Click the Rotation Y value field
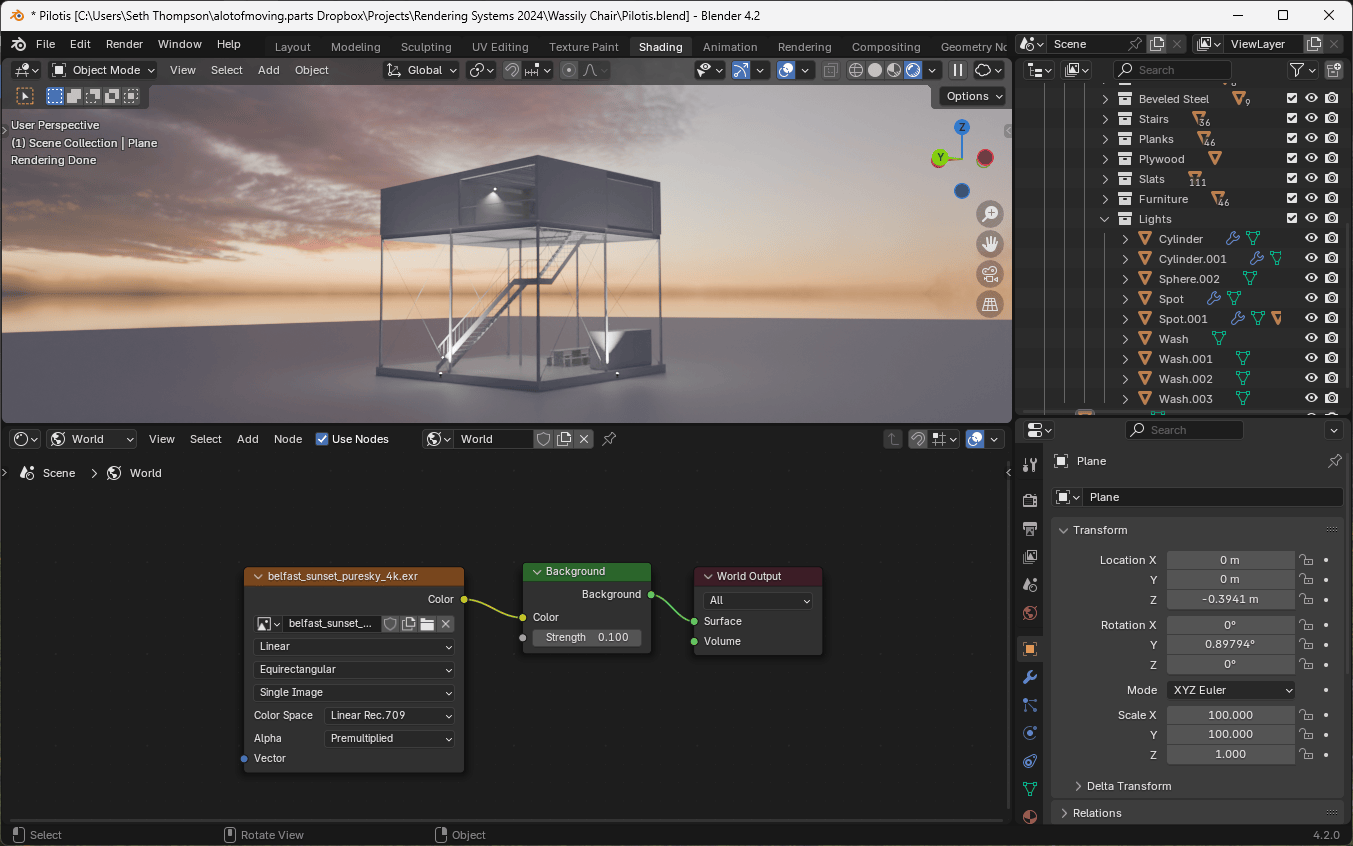Image resolution: width=1353 pixels, height=846 pixels. tap(1230, 644)
